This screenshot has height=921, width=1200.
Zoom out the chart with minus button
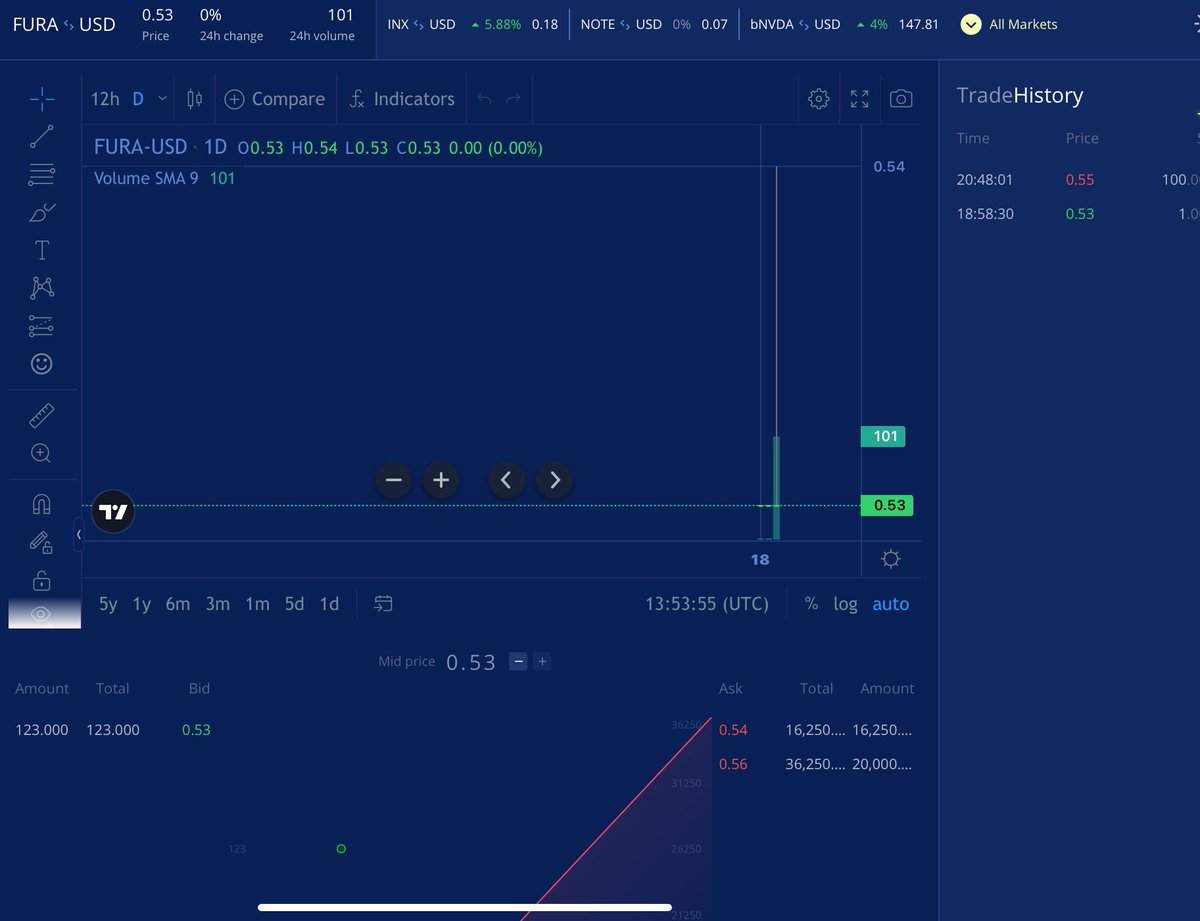(393, 480)
